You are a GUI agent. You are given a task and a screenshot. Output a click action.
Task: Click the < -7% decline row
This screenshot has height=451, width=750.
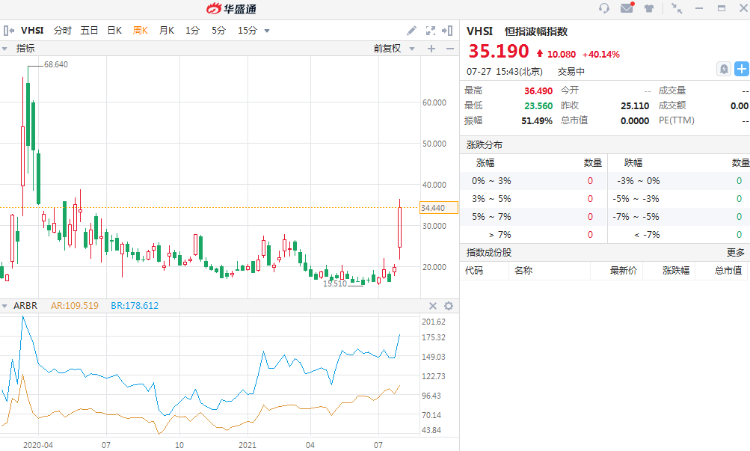coord(679,234)
